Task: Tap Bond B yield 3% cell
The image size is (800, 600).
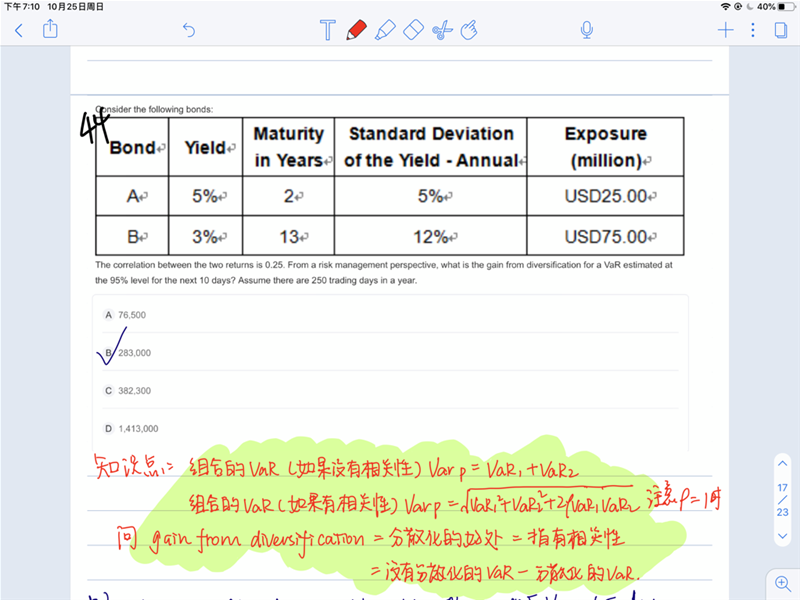Action: pyautogui.click(x=206, y=236)
